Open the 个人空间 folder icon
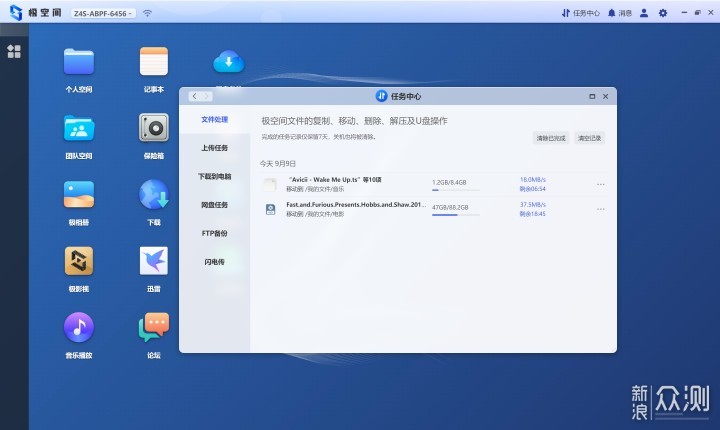 (x=79, y=62)
